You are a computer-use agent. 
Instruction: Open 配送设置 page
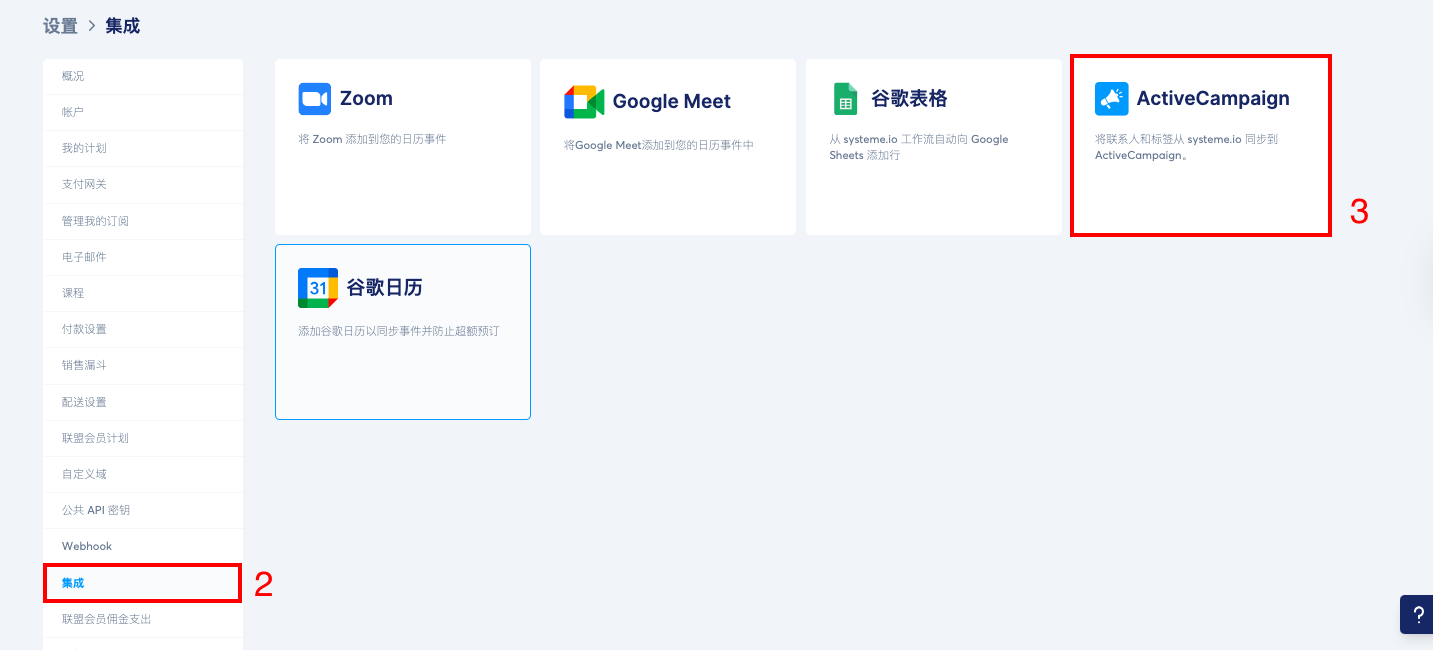point(143,402)
